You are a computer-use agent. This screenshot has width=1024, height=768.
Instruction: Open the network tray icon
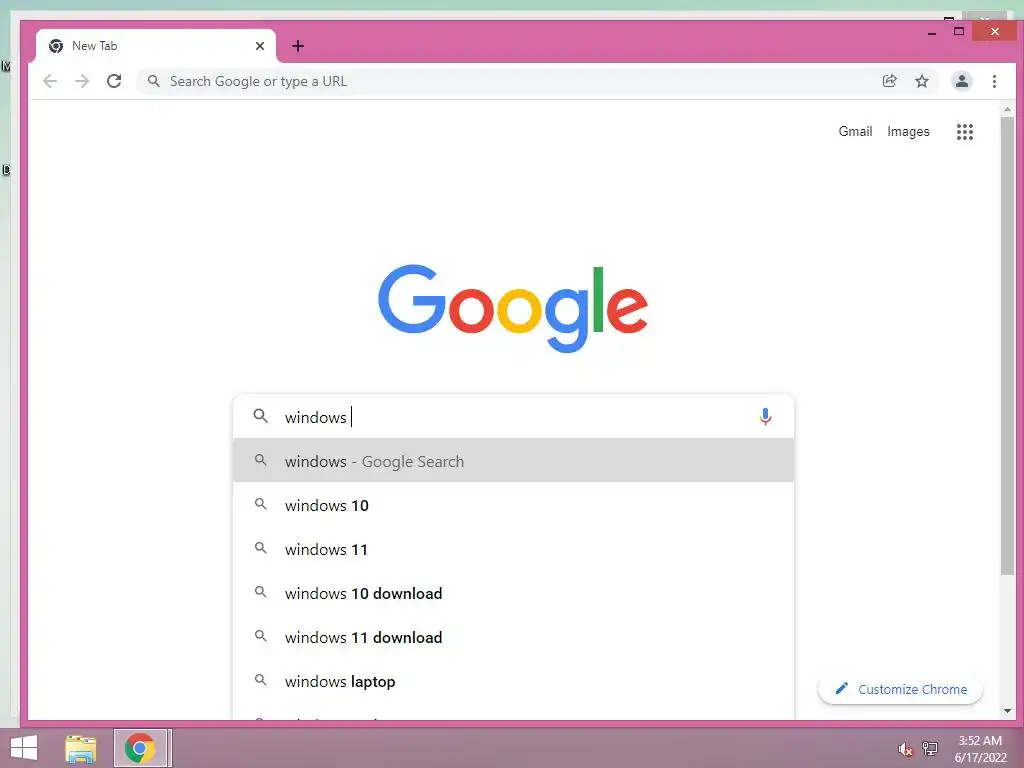[x=929, y=748]
